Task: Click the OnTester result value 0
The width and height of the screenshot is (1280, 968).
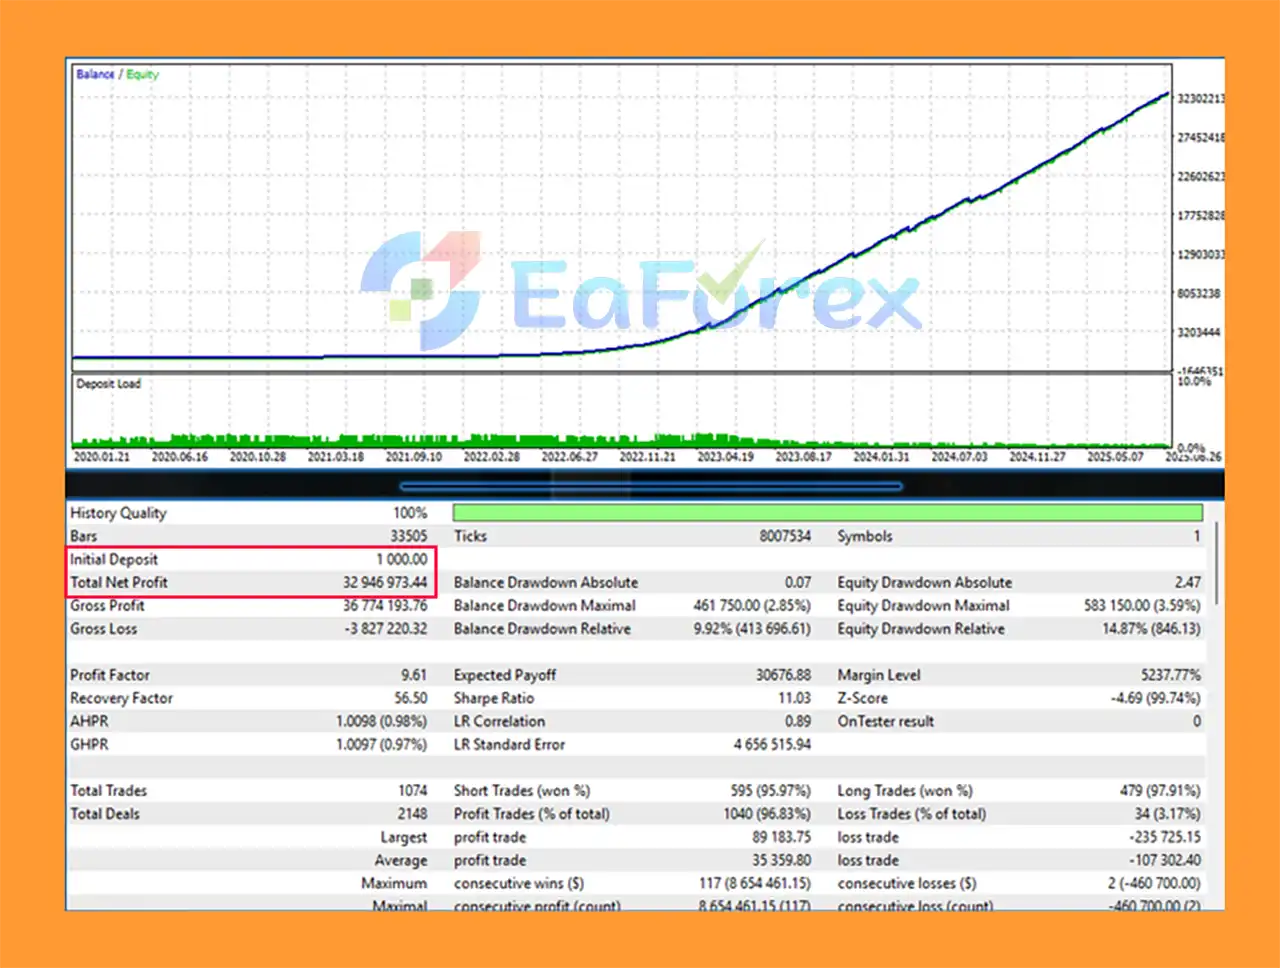Action: pyautogui.click(x=1197, y=721)
